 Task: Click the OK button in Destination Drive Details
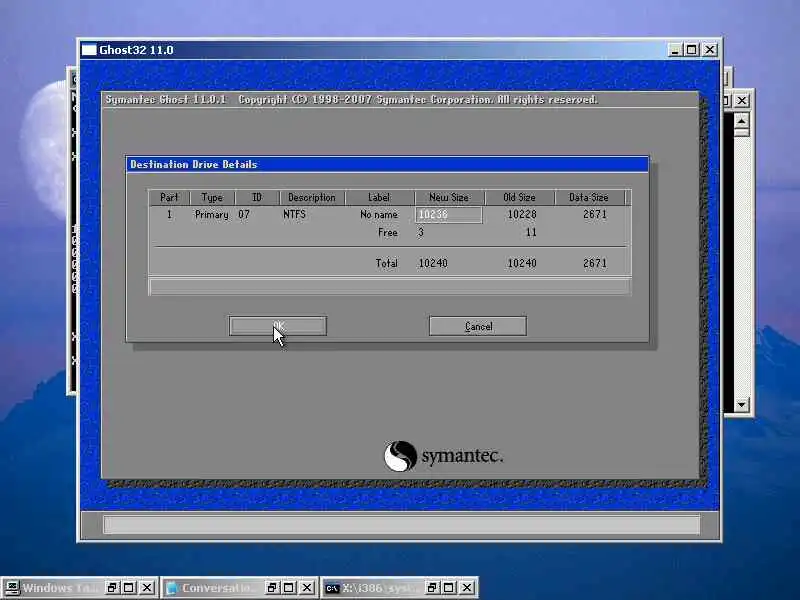click(278, 326)
